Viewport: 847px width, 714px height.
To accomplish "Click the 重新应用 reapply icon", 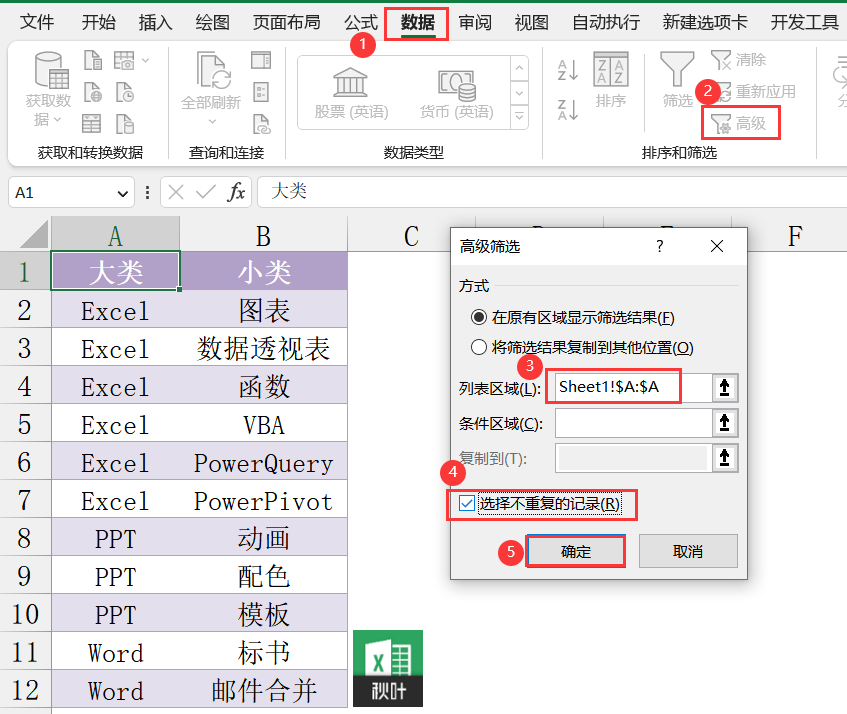I will coord(756,91).
